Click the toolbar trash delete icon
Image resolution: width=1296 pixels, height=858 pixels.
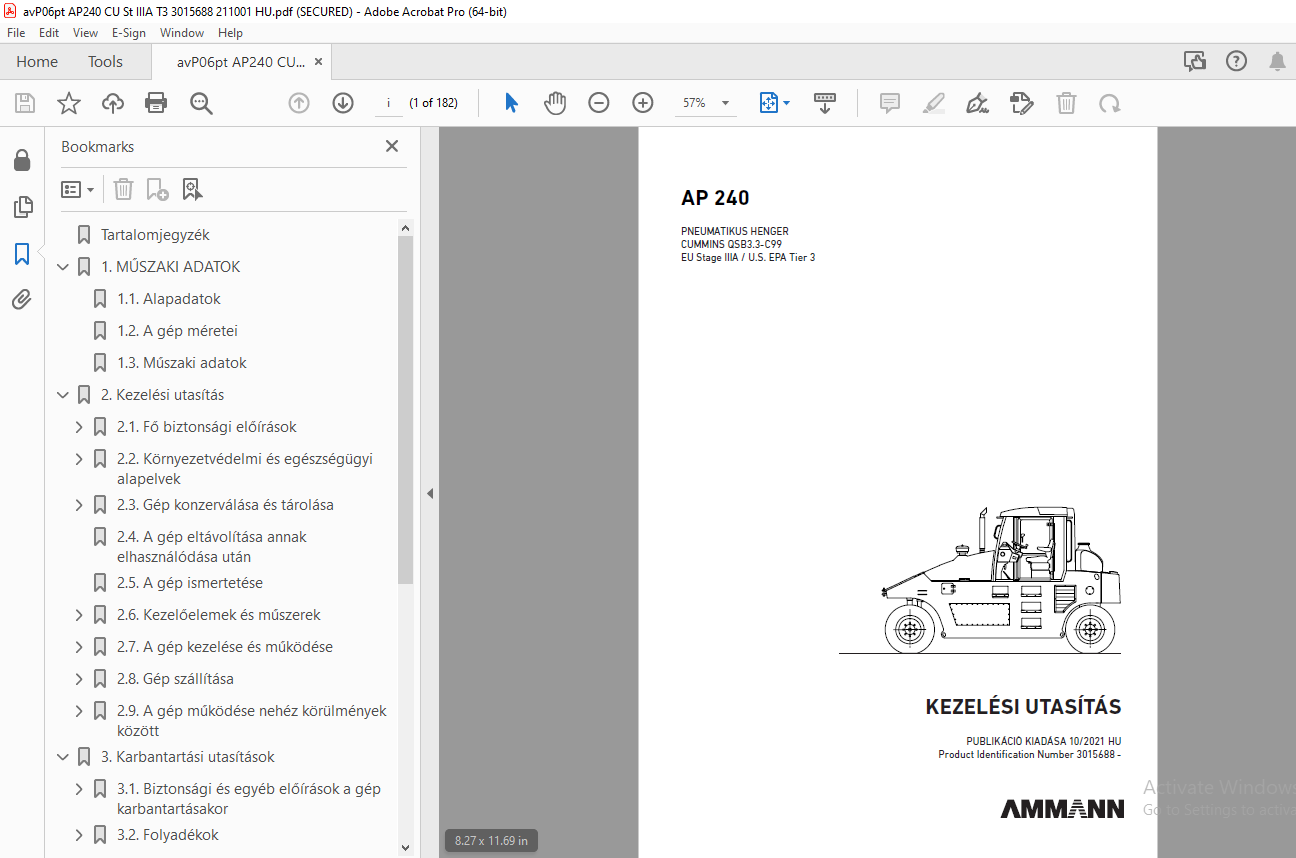(x=1067, y=103)
